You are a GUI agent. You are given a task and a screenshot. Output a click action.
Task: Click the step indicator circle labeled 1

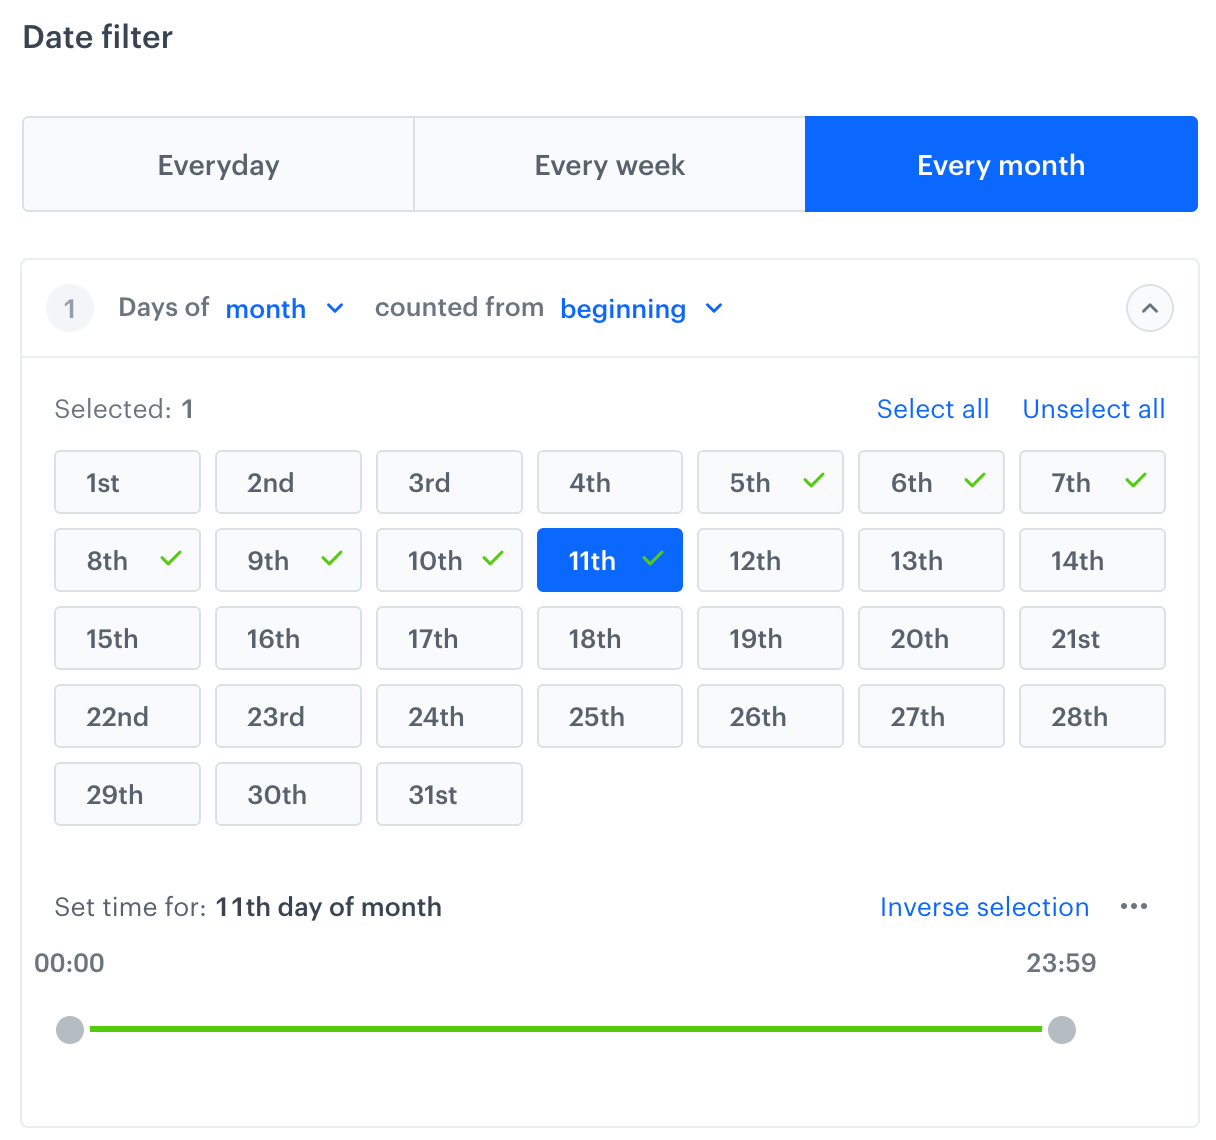tap(69, 308)
